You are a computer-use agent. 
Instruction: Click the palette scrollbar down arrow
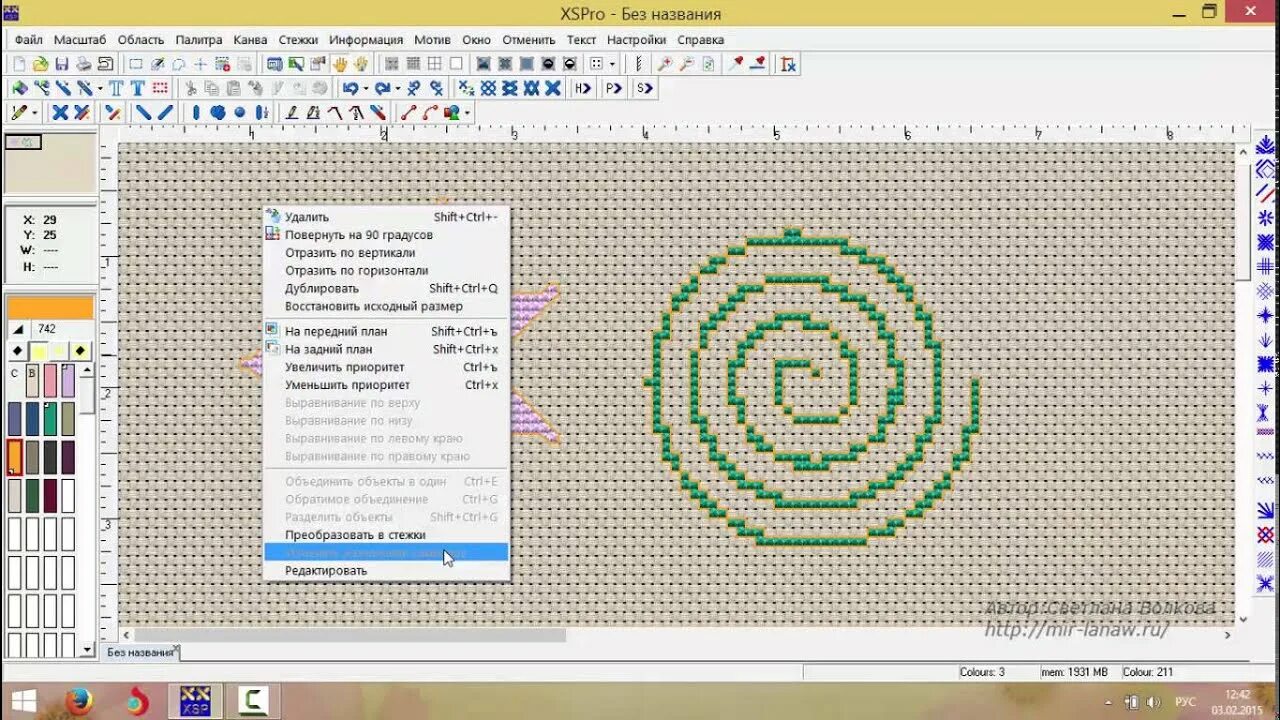click(x=88, y=651)
